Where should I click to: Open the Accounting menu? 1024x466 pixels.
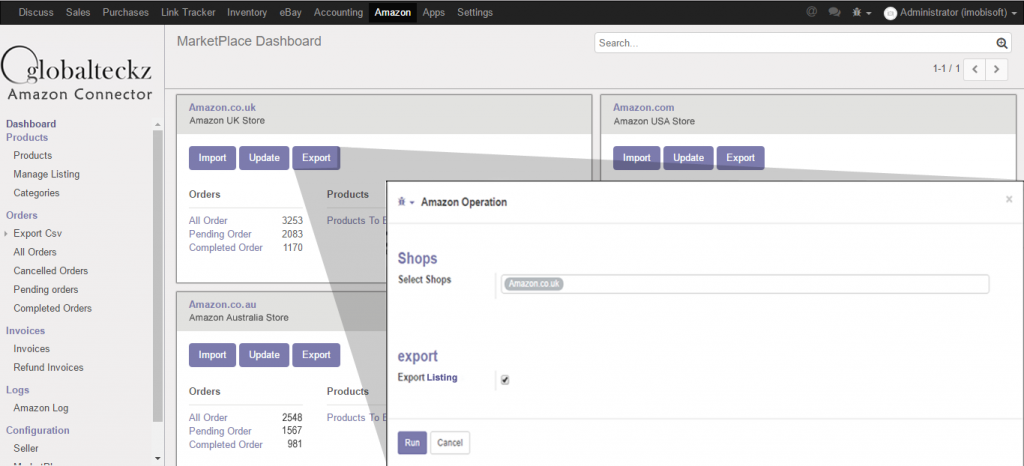[x=338, y=12]
